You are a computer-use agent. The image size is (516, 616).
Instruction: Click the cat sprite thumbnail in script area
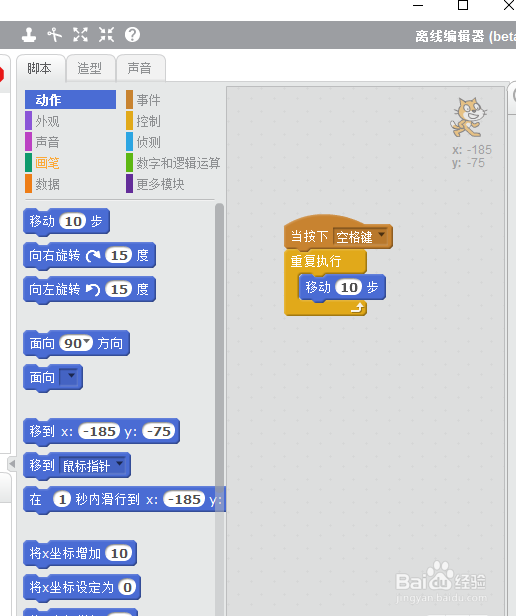coord(468,117)
